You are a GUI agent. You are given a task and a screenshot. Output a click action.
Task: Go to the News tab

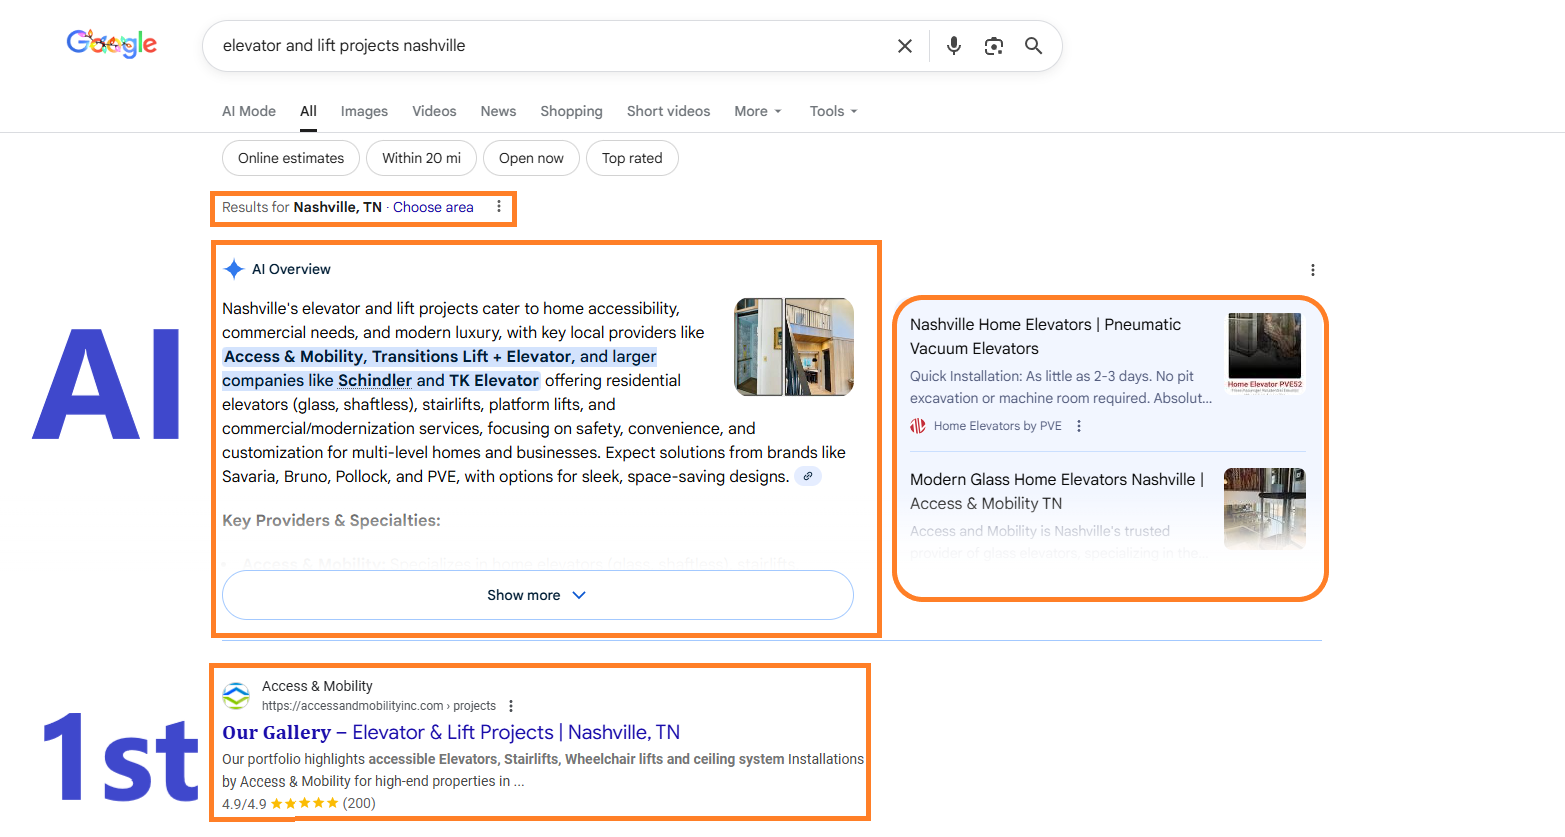click(498, 111)
